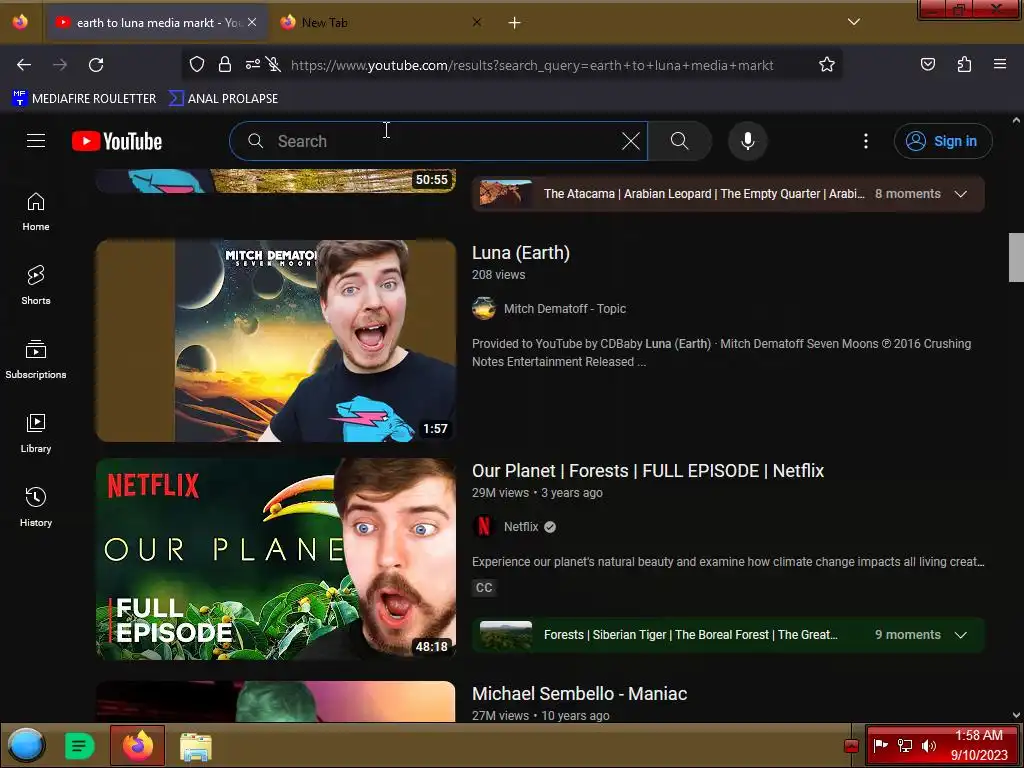Open Firefox application menu
This screenshot has height=768, width=1024.
point(1000,64)
